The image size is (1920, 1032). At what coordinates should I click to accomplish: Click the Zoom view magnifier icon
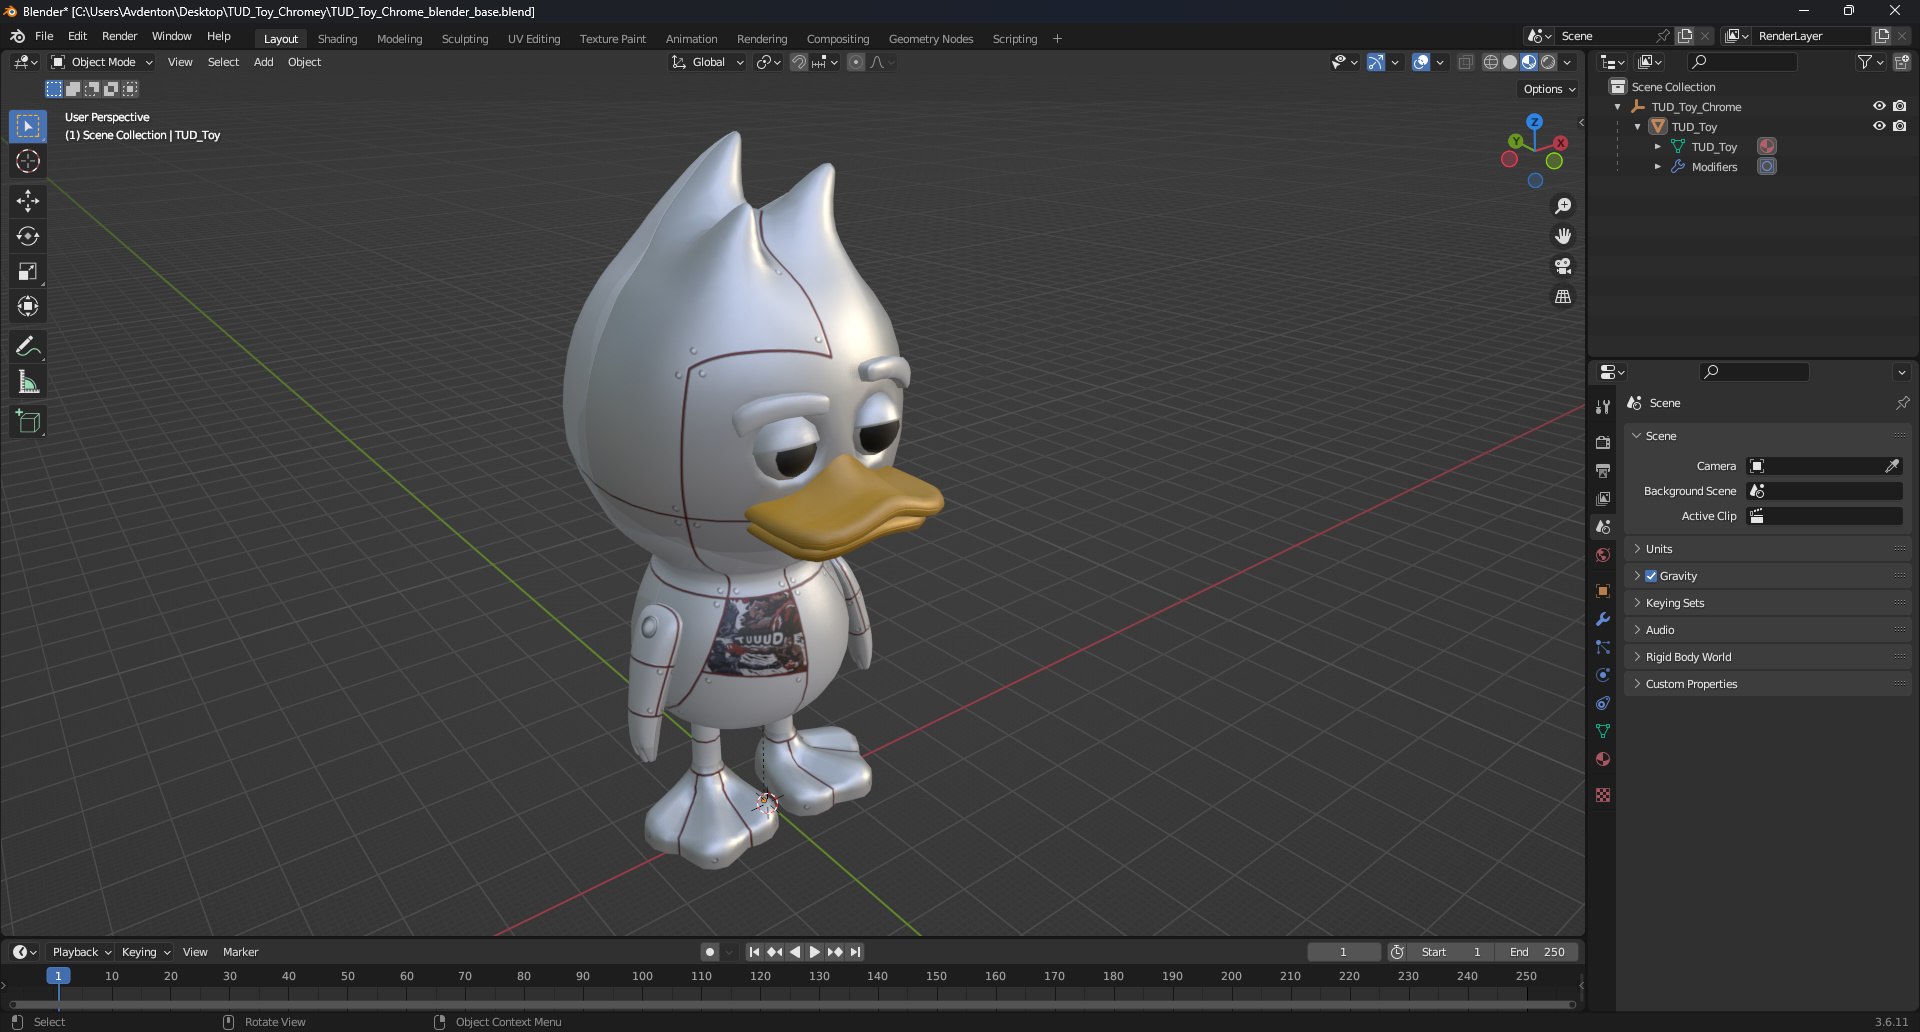pos(1563,206)
